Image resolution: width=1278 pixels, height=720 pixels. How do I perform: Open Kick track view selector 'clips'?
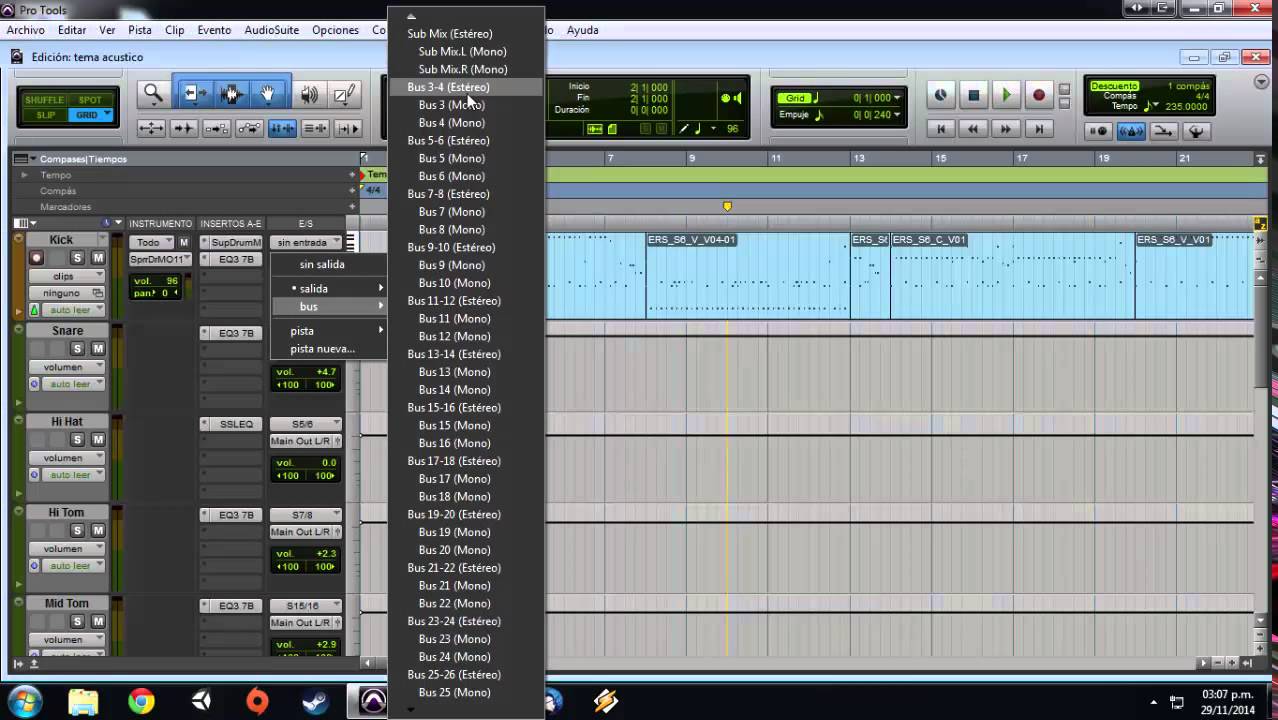(x=67, y=276)
